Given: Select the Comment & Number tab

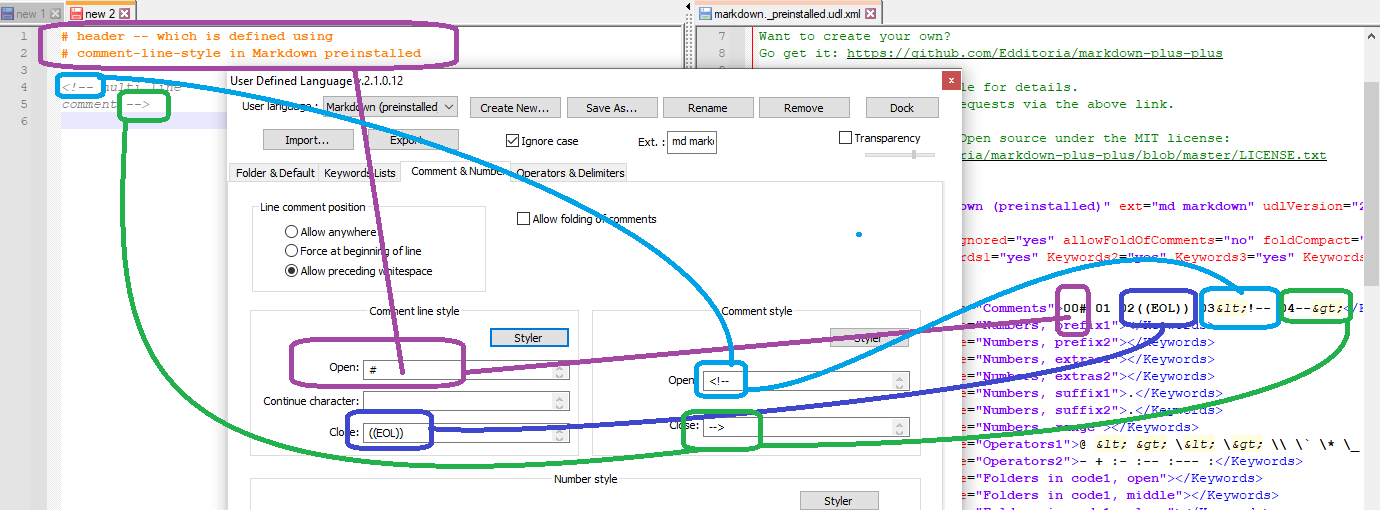Looking at the screenshot, I should (x=457, y=171).
